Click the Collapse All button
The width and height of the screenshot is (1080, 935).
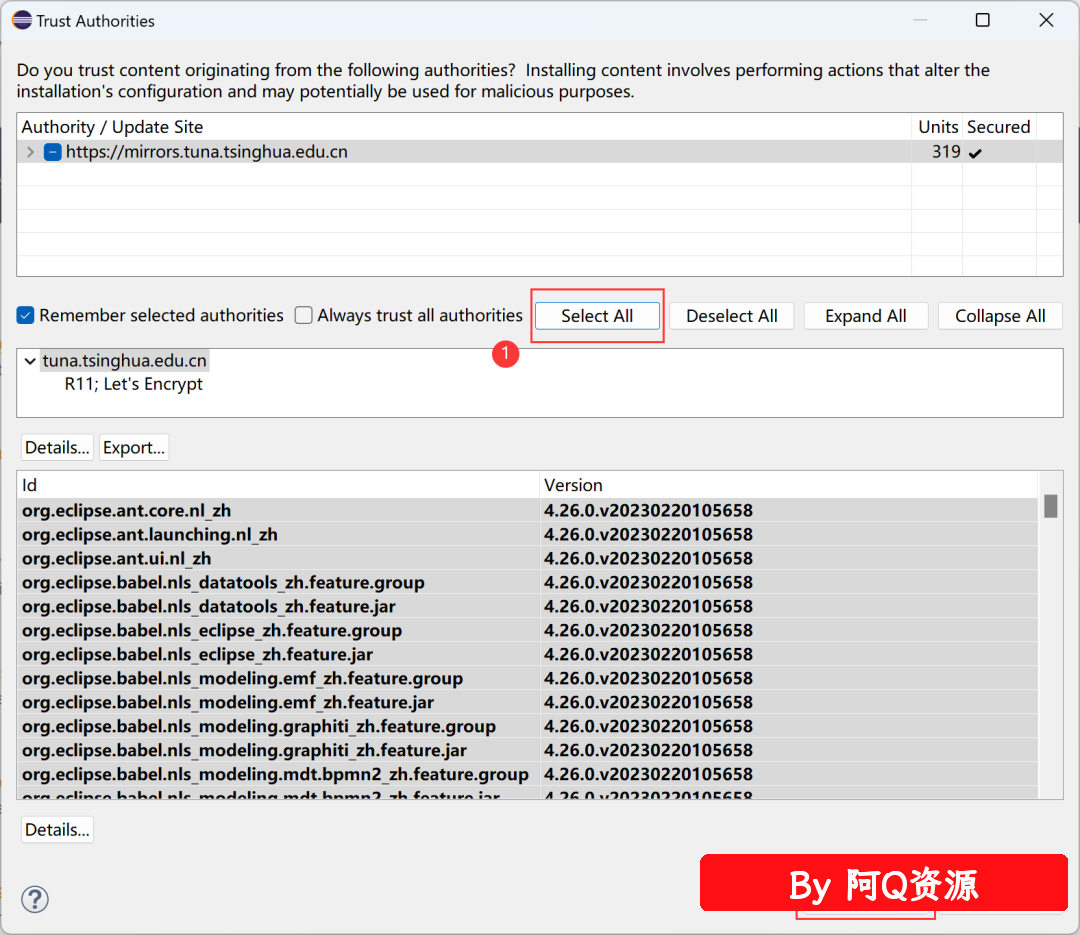pos(1000,316)
